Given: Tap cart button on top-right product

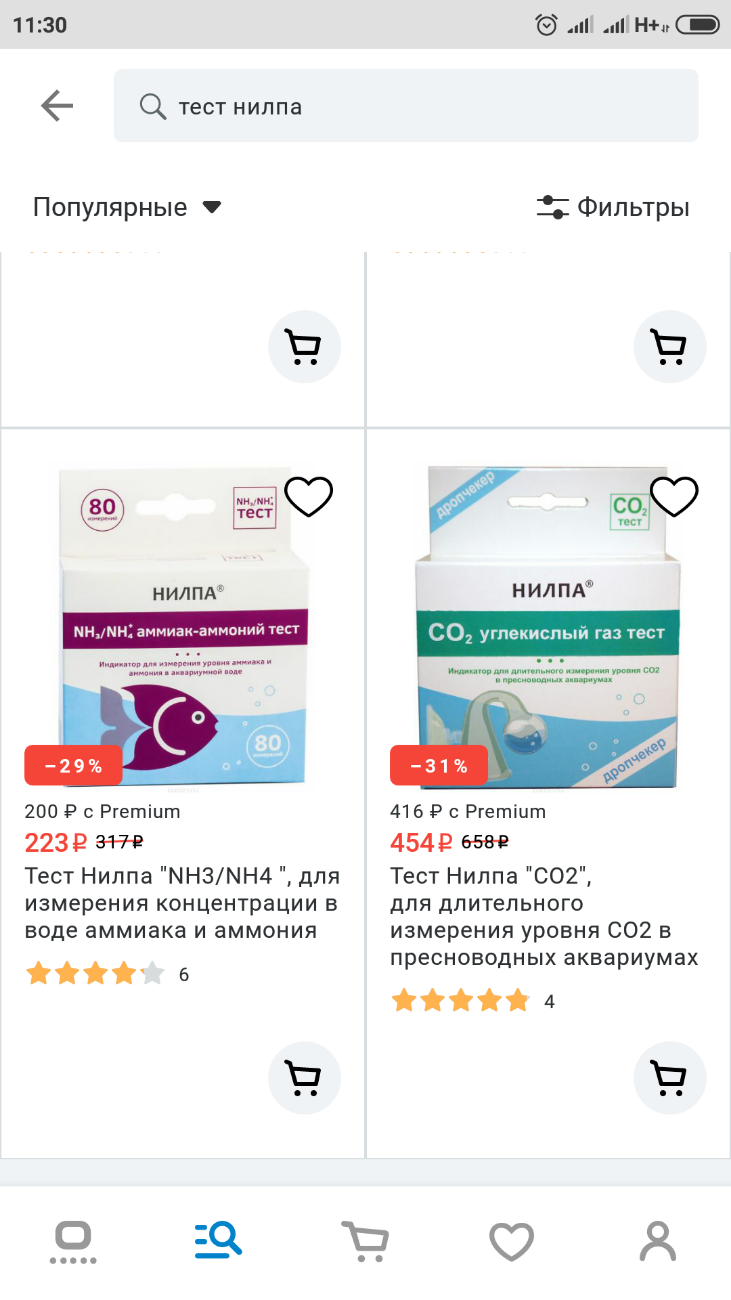Looking at the screenshot, I should point(671,347).
